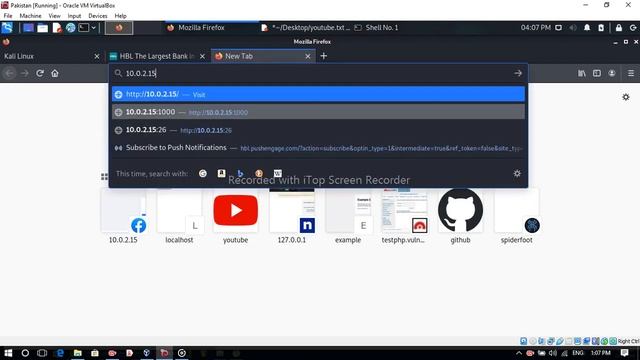640x360 pixels.
Task: Click the Go arrow in address bar
Action: coord(518,73)
